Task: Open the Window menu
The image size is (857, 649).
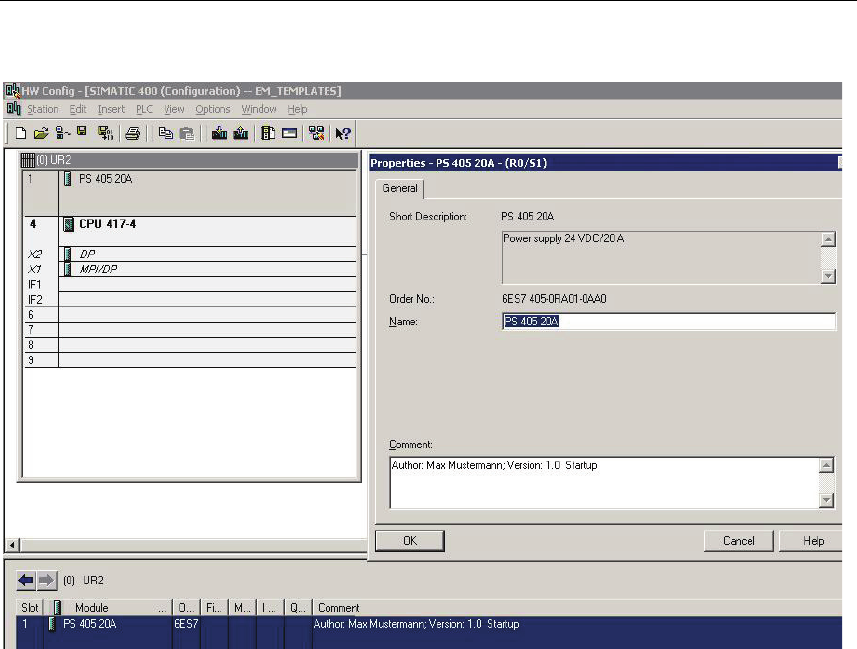Action: 259,109
